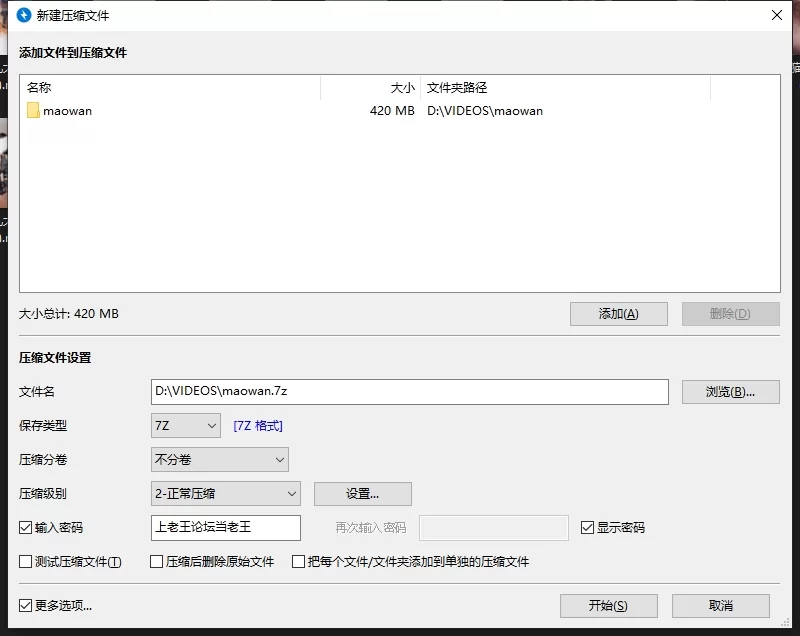This screenshot has height=636, width=800.
Task: Toggle the 输入密码 checkbox
Action: pos(26,527)
